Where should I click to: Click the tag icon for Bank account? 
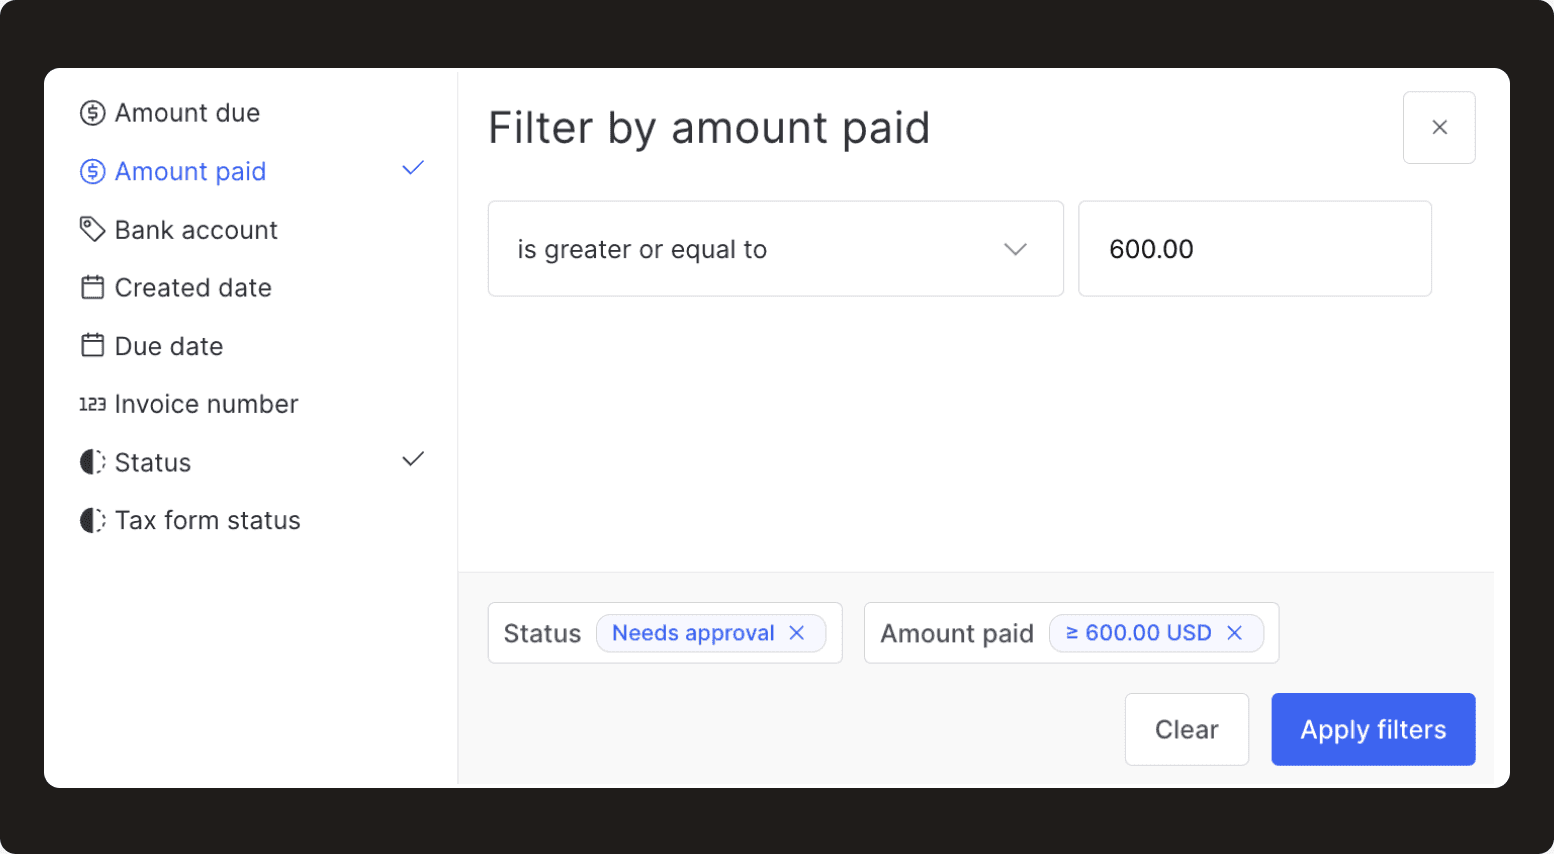point(92,230)
